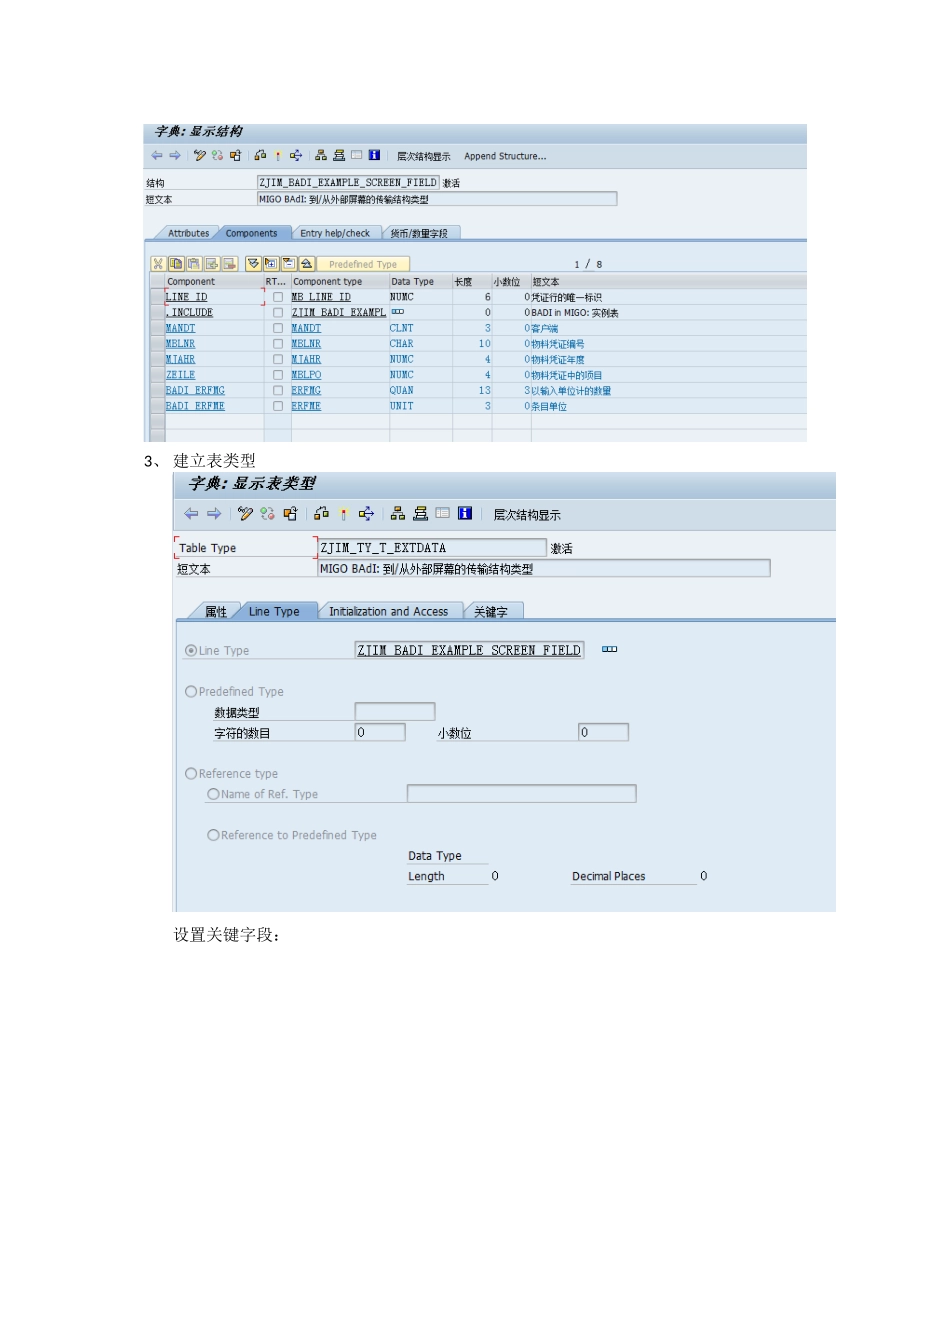Screen dimensions: 950x1344
Task: Click the forward arrow in structure window toolbar
Action: click(175, 155)
